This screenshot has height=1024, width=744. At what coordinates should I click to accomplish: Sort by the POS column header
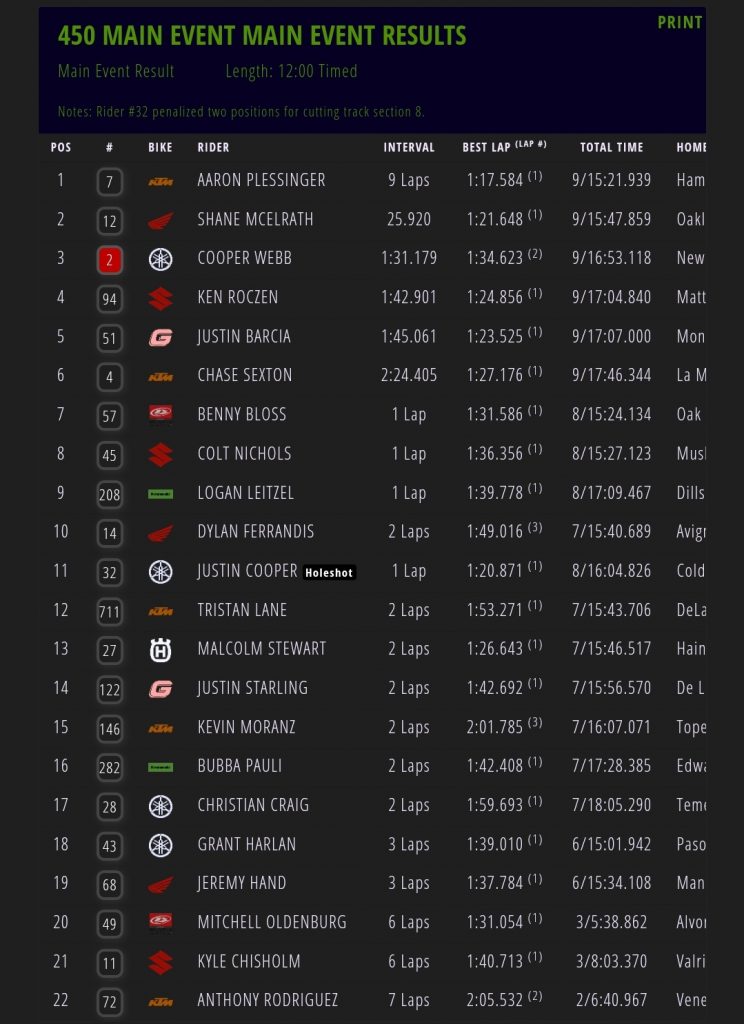click(61, 147)
